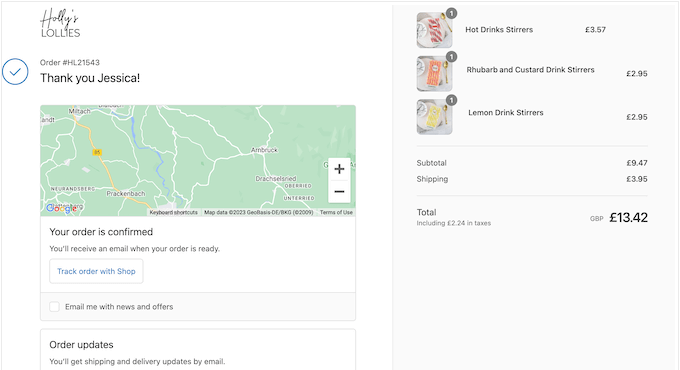Screen dimensions: 680x370
Task: Click quantity badge on Lemon Drink Stirrers
Action: 451,100
